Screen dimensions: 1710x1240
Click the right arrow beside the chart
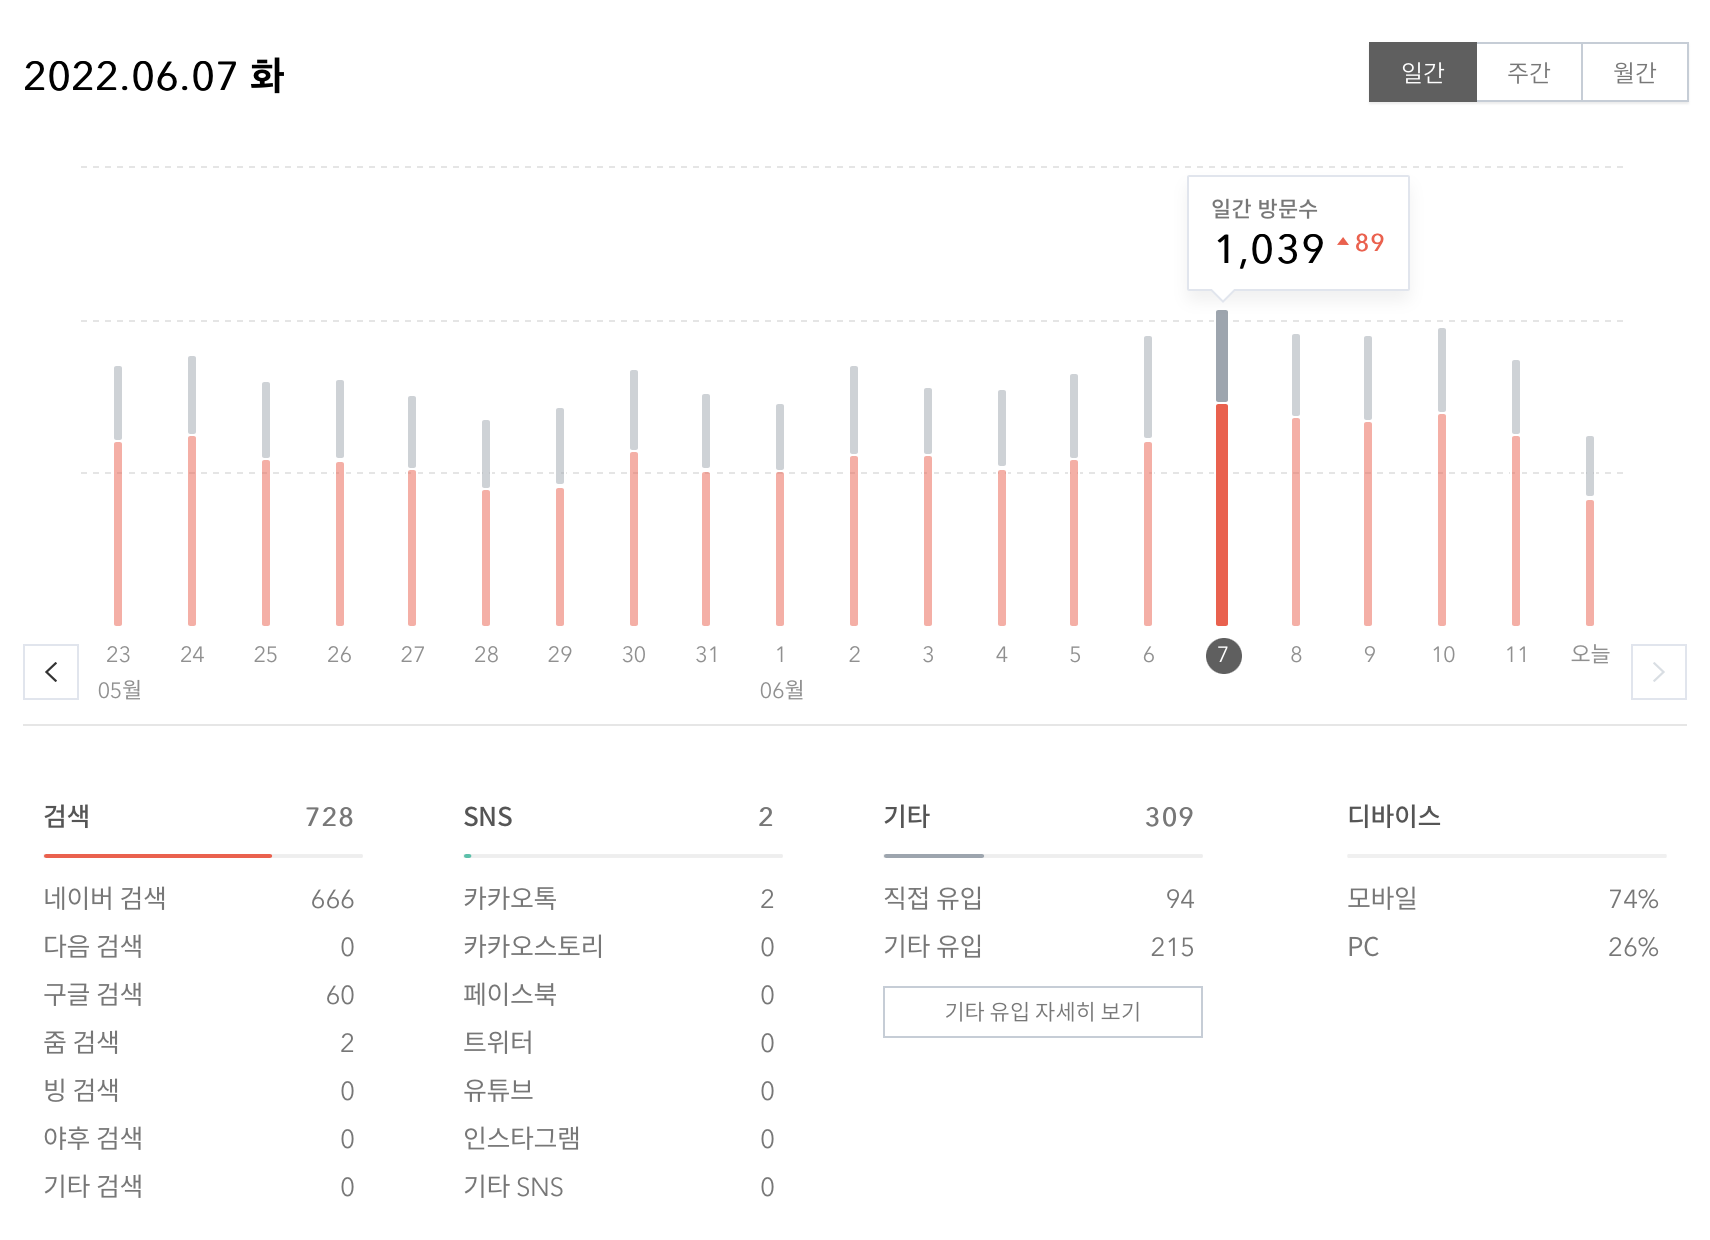click(1659, 671)
